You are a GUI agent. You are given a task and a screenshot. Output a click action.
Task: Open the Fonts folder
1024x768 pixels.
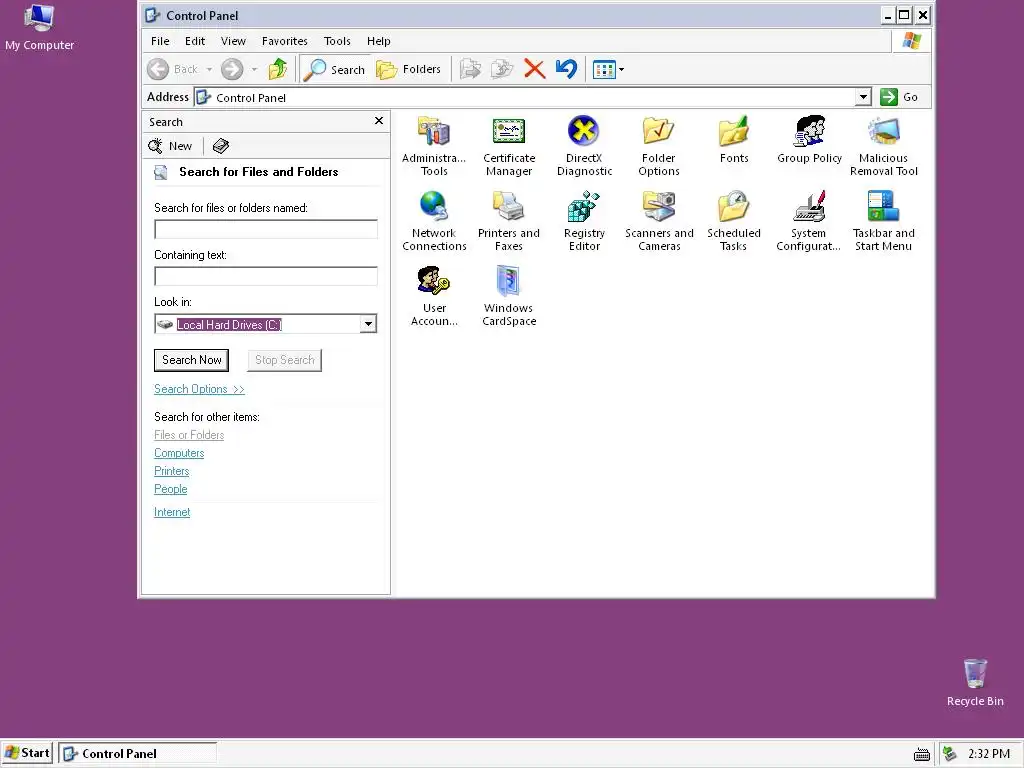pyautogui.click(x=733, y=140)
